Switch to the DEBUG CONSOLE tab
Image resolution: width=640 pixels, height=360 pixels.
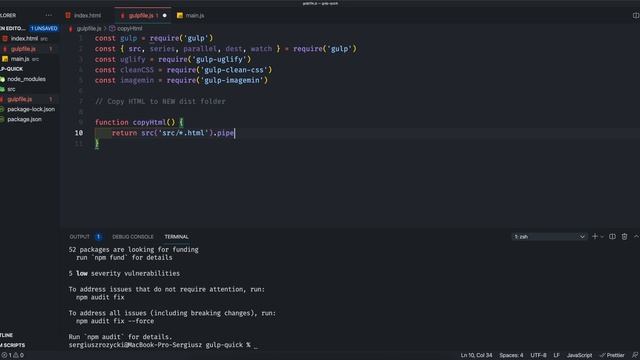133,237
